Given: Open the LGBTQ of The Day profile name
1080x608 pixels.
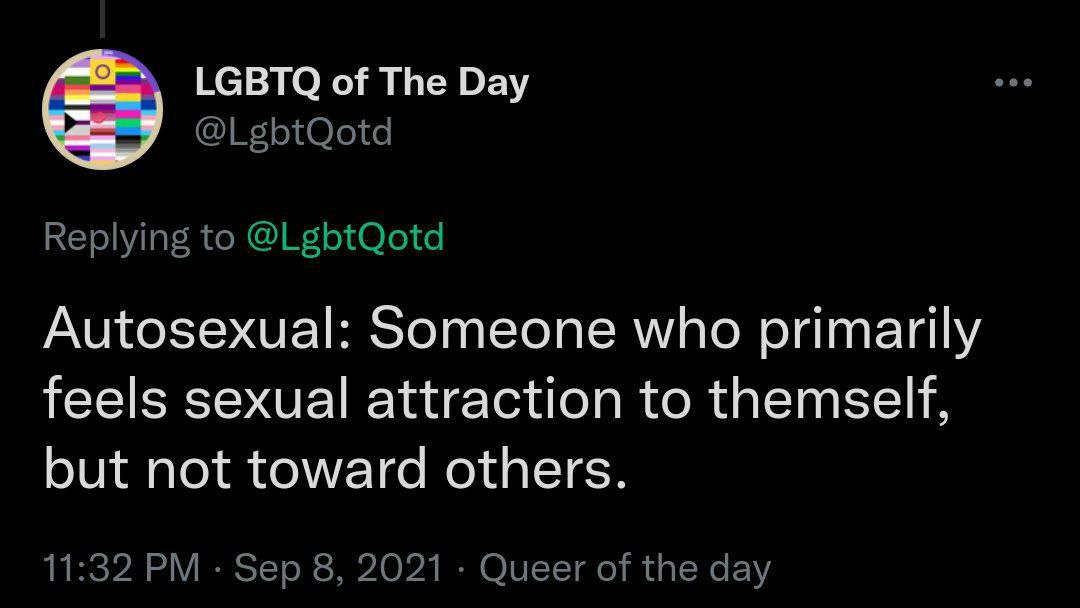Looking at the screenshot, I should pyautogui.click(x=362, y=83).
